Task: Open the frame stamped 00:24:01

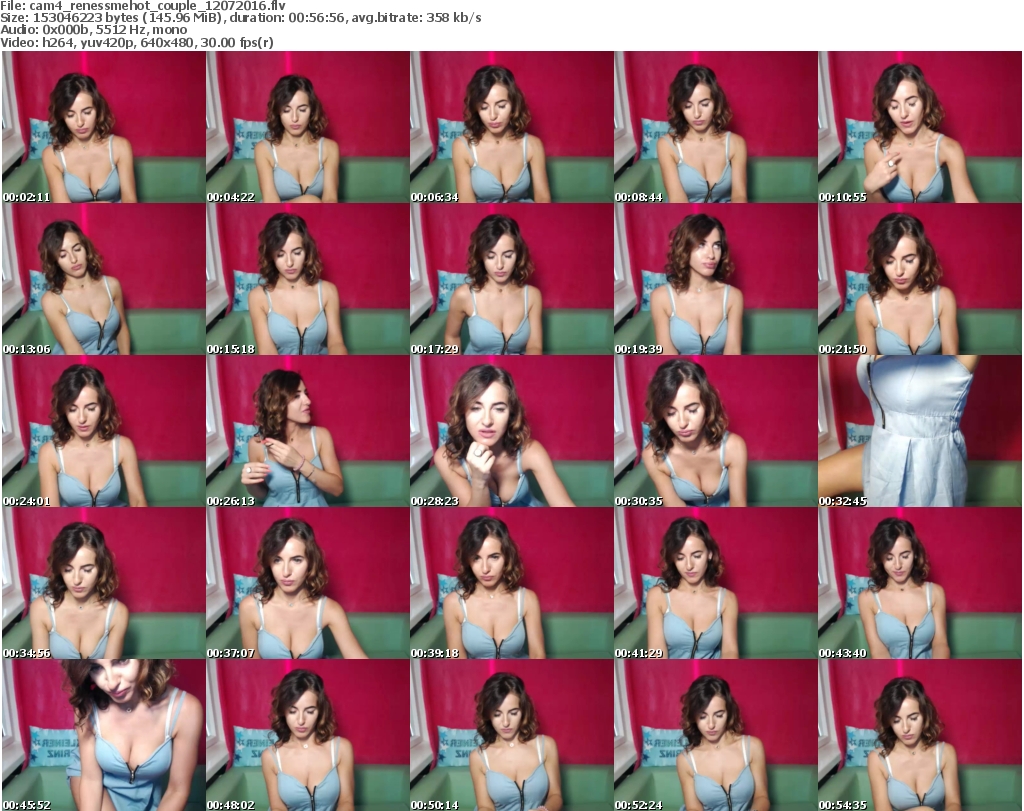Action: click(x=104, y=431)
